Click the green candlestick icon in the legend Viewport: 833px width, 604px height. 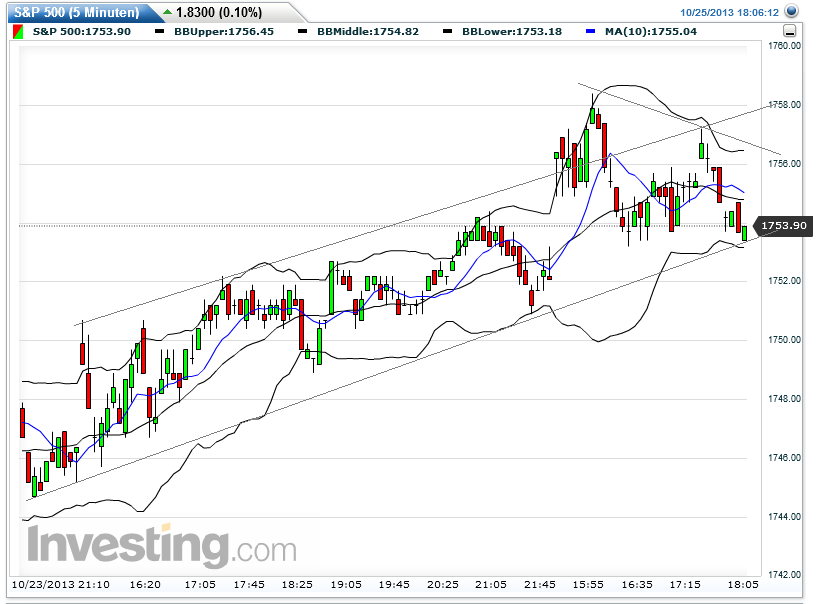pyautogui.click(x=14, y=31)
